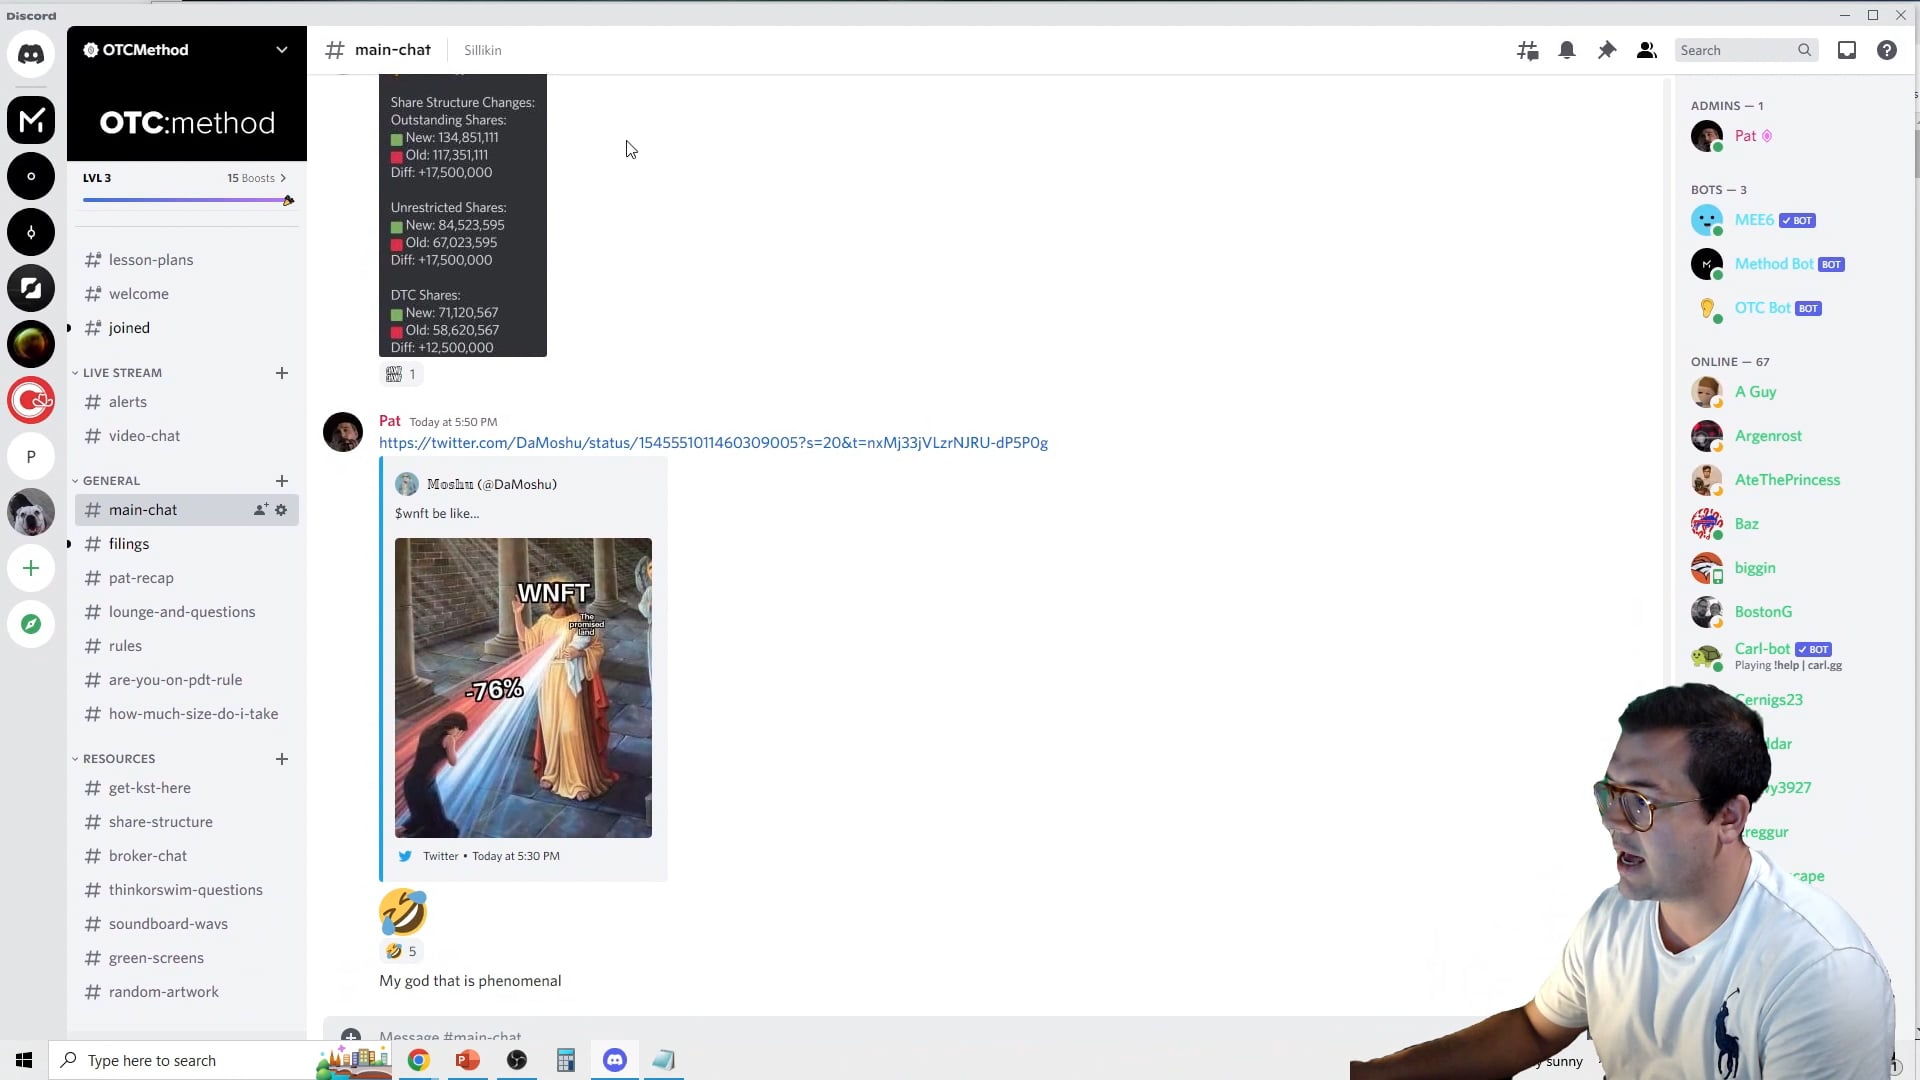The image size is (1920, 1080).
Task: Open Discord home direct messages icon
Action: [x=31, y=54]
